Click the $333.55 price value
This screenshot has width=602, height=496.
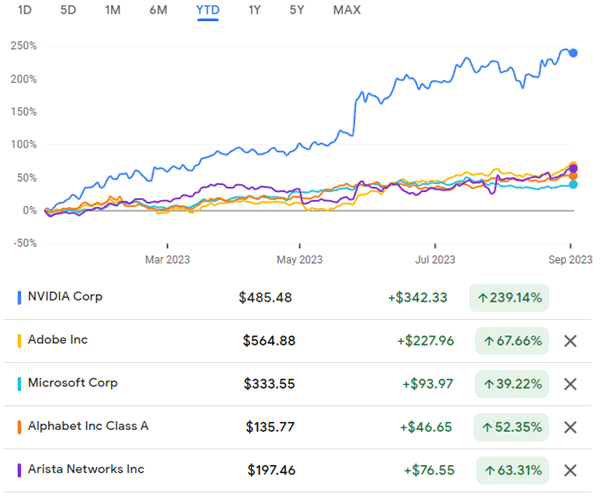pyautogui.click(x=270, y=384)
